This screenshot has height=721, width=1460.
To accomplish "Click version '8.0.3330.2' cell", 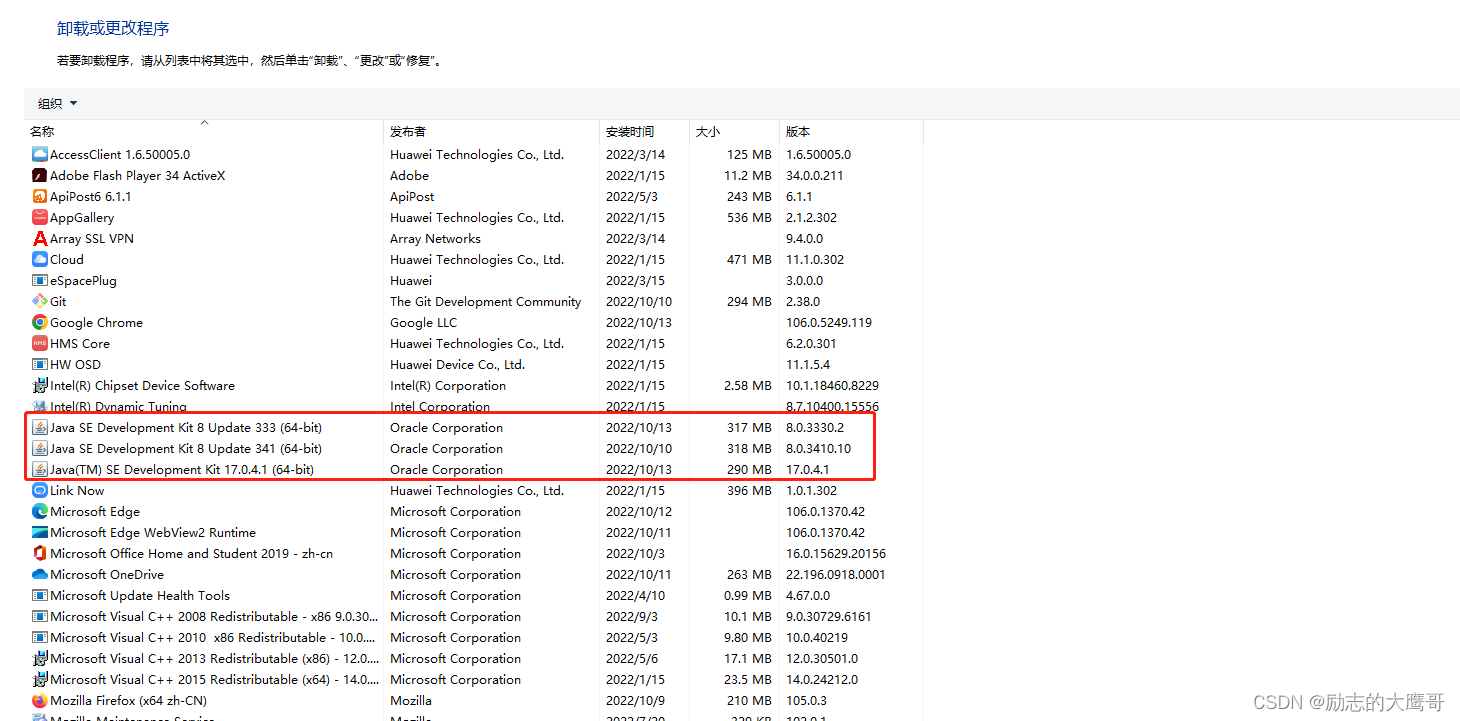I will pos(815,427).
